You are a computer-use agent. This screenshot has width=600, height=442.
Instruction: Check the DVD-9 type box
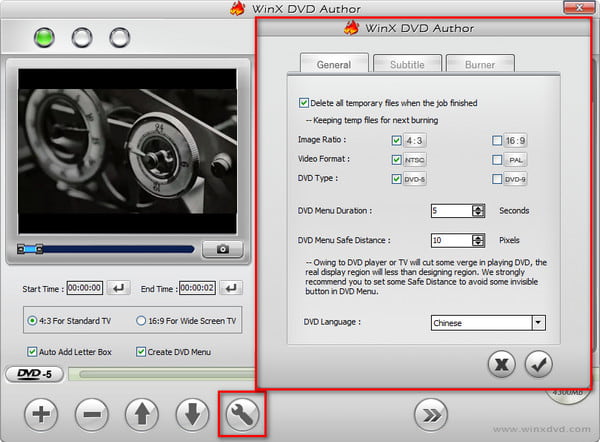497,179
